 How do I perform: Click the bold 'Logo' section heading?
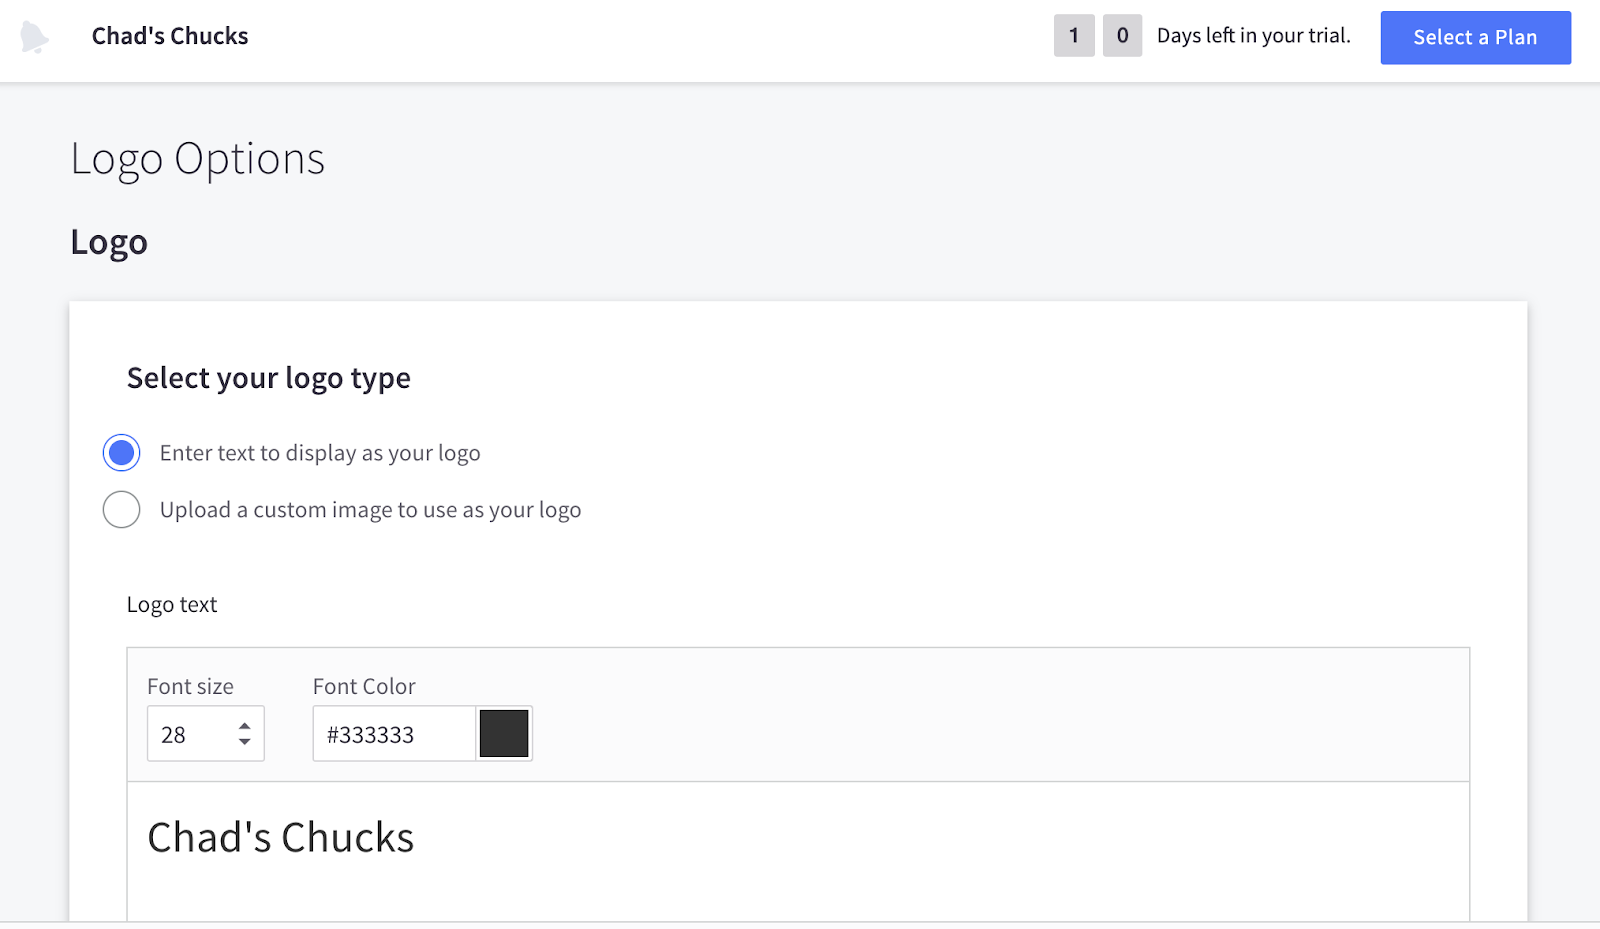(x=109, y=243)
